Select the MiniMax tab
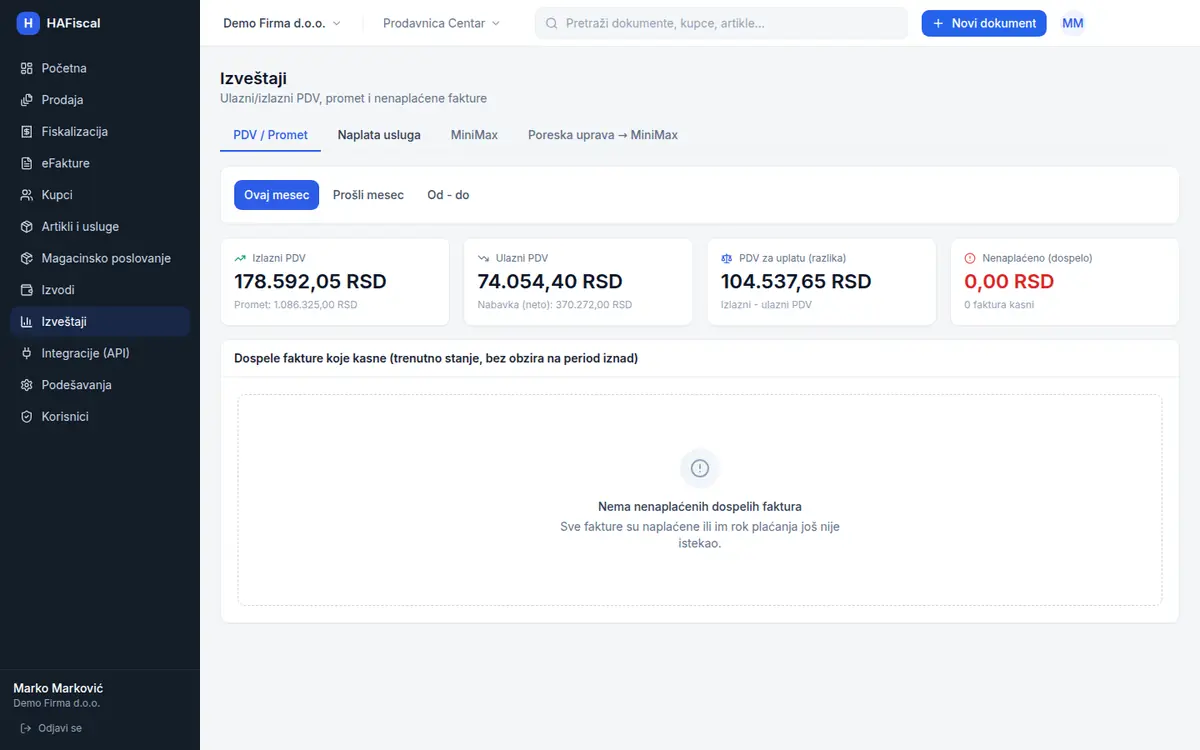The height and width of the screenshot is (750, 1200). pyautogui.click(x=474, y=135)
